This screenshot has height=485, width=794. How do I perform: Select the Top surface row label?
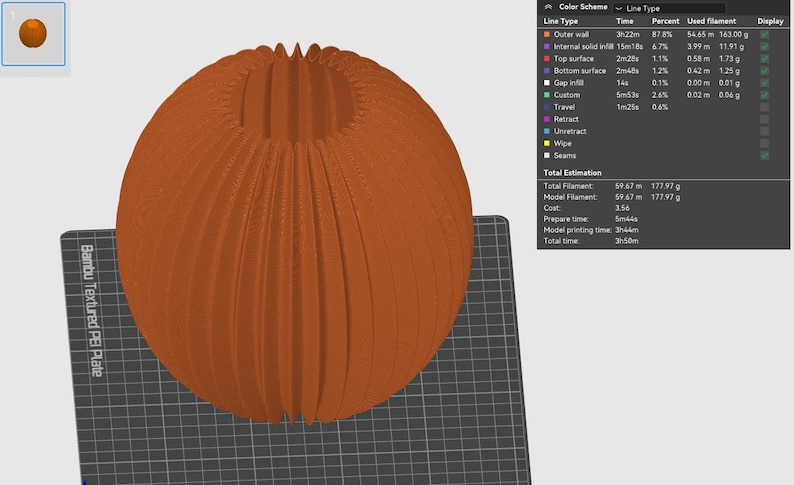(x=574, y=59)
